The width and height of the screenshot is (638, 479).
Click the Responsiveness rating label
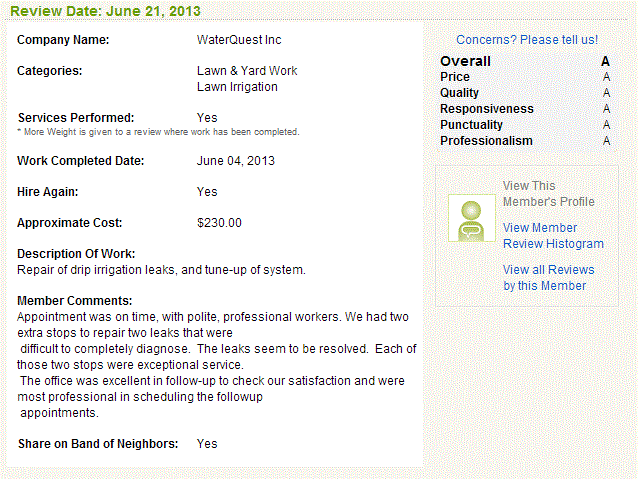(x=487, y=109)
